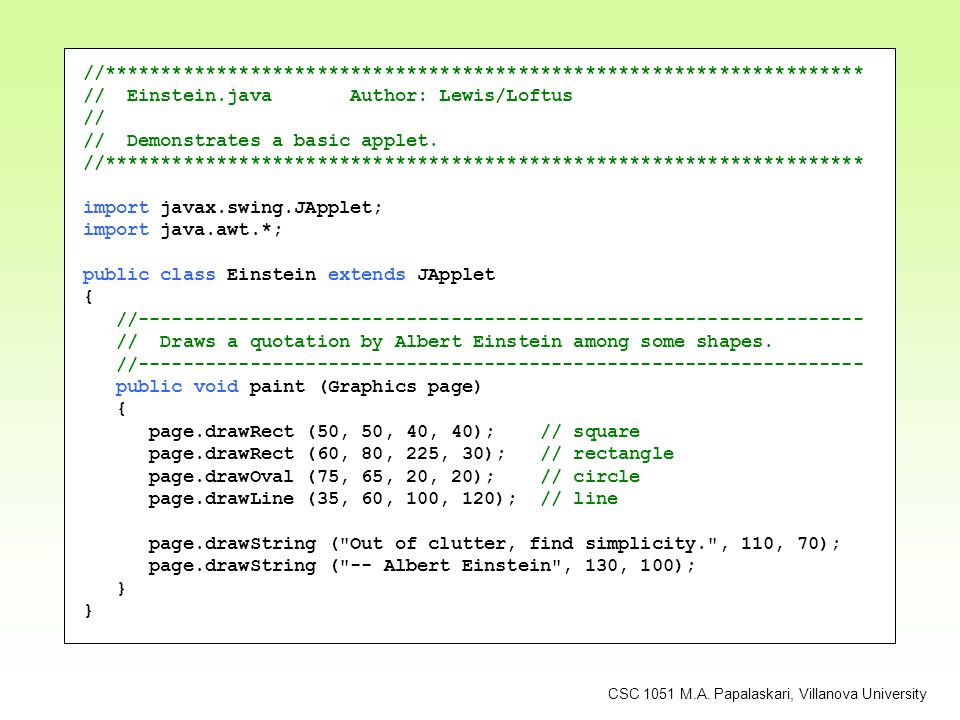Select the 'Demonstrates a basic applet.' comment
The image size is (960, 720).
(x=282, y=141)
